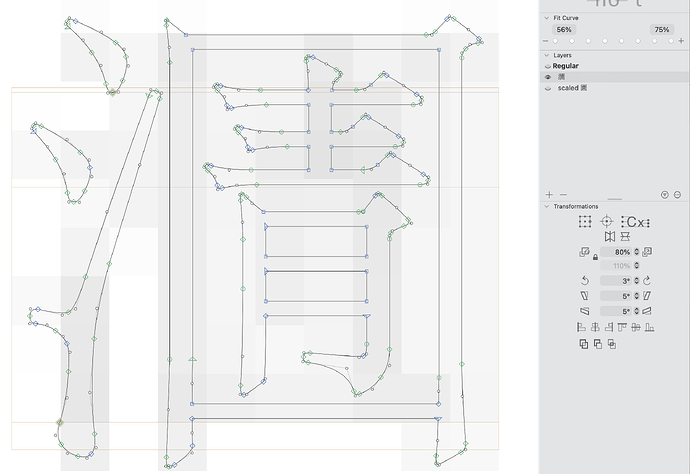Rotate selection clockwise by 3°

tap(647, 280)
